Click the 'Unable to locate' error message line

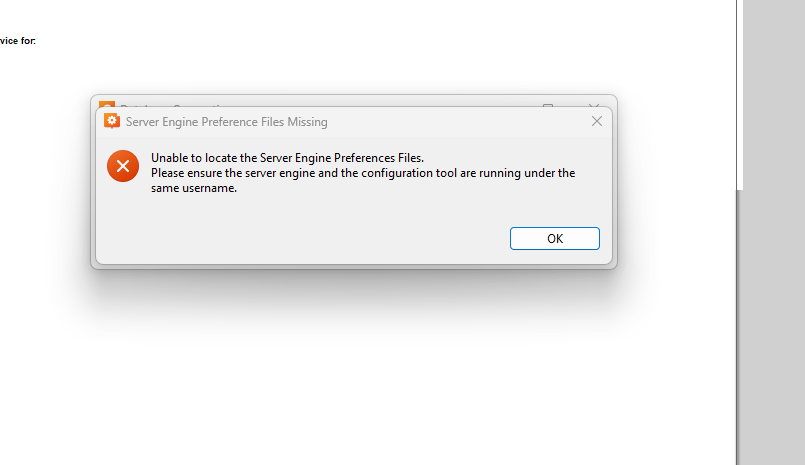288,158
